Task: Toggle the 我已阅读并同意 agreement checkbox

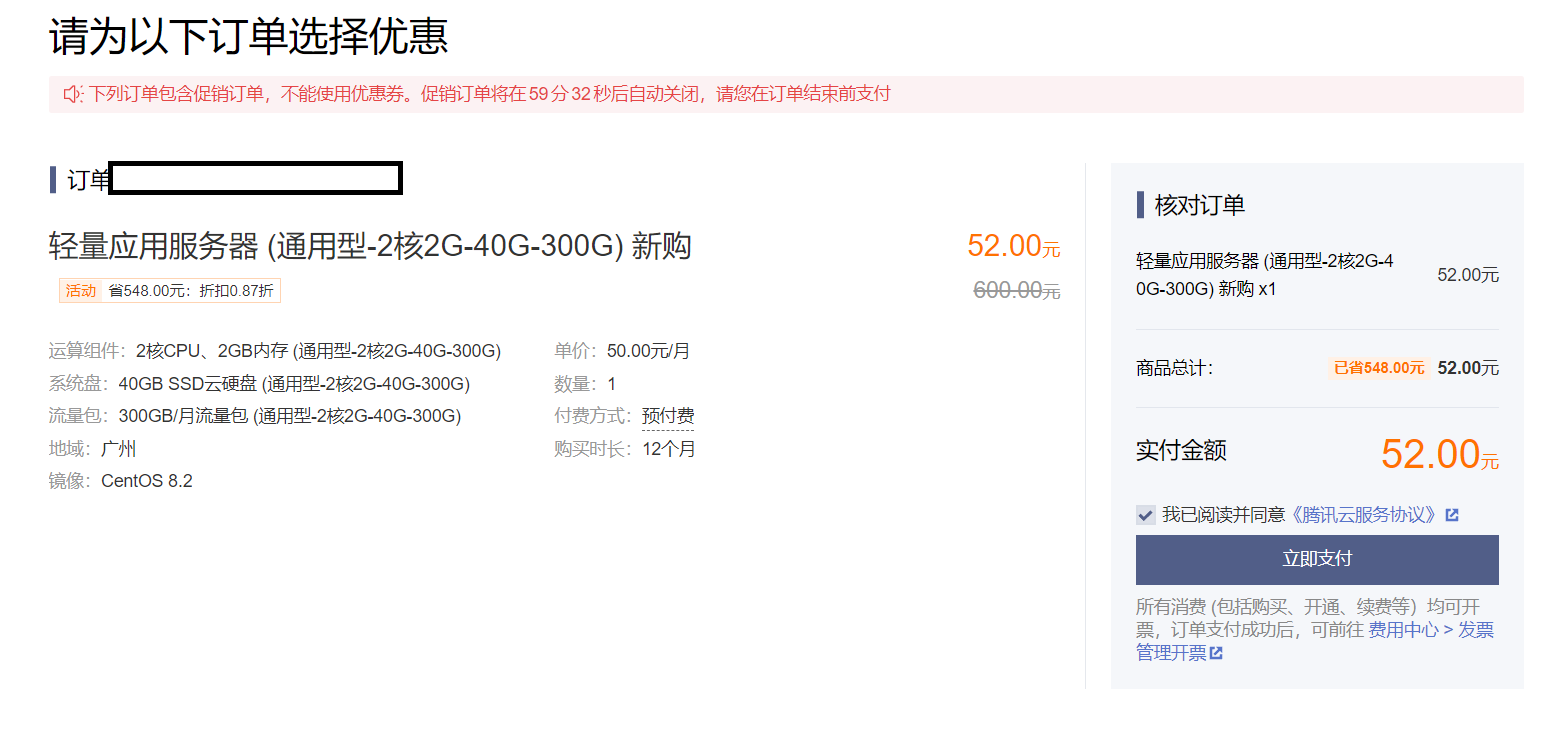Action: pos(1146,515)
